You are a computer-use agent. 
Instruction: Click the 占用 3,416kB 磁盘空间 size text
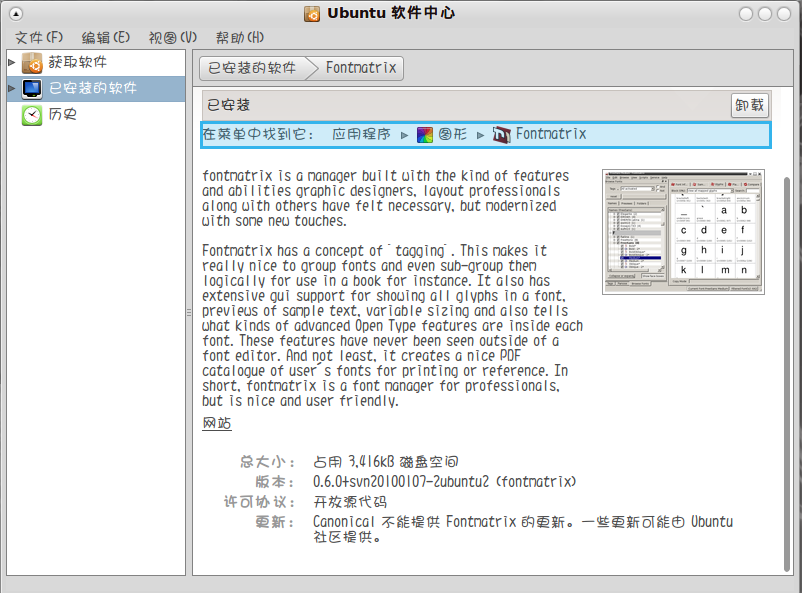(386, 462)
